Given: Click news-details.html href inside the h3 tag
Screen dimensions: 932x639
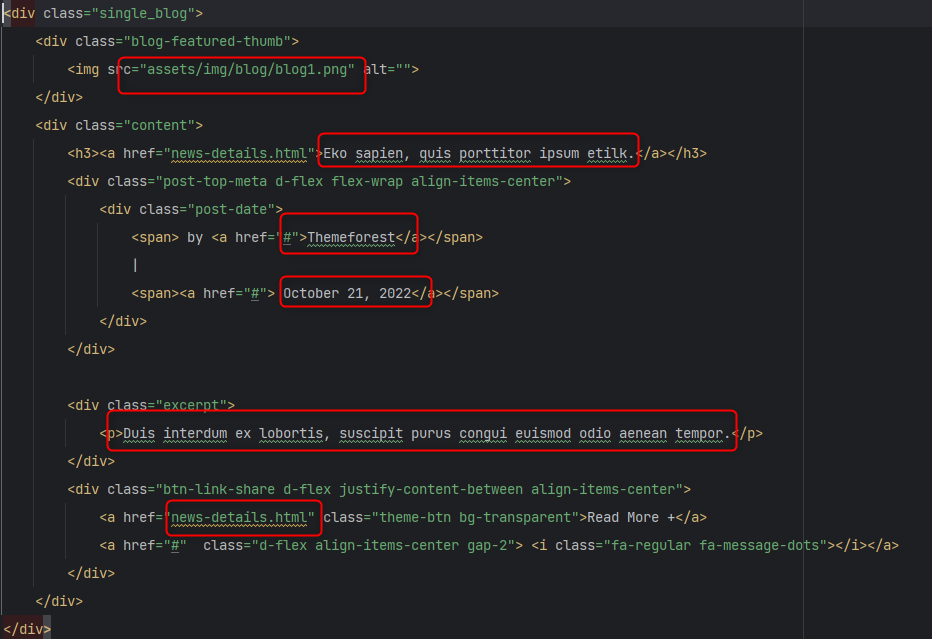Looking at the screenshot, I should [238, 154].
